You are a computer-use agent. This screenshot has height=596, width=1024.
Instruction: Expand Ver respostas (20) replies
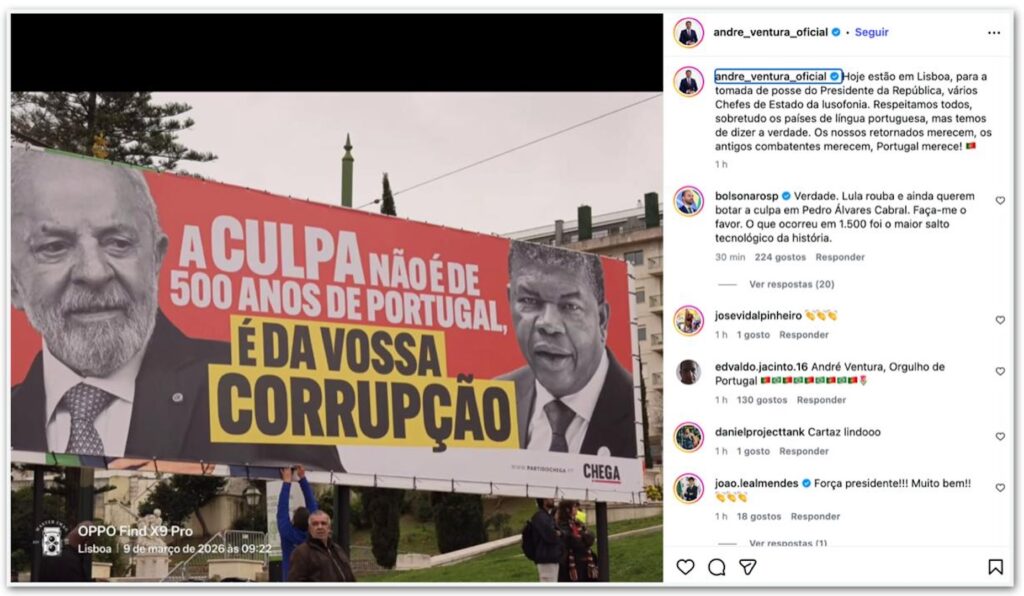(x=792, y=284)
